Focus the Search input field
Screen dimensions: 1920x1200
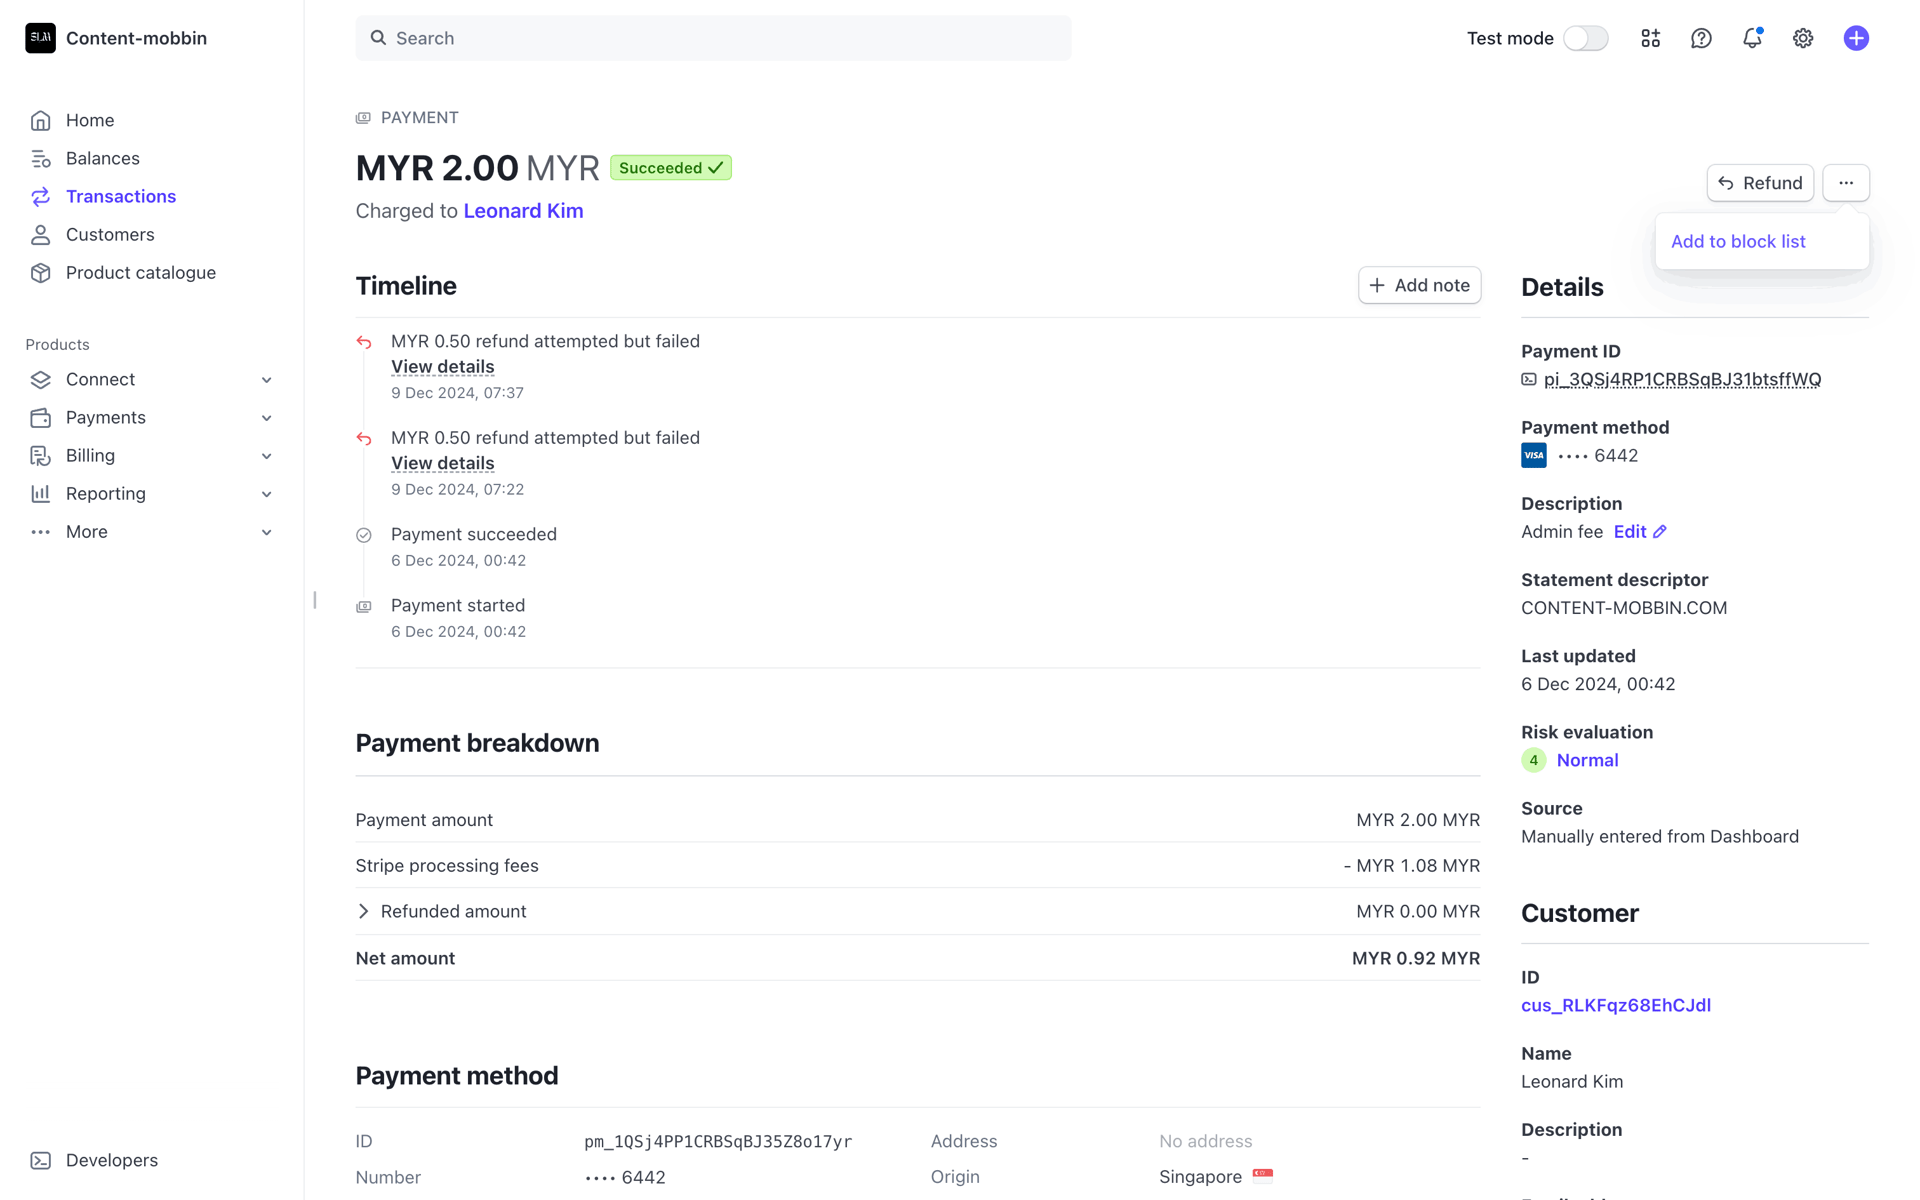point(713,38)
